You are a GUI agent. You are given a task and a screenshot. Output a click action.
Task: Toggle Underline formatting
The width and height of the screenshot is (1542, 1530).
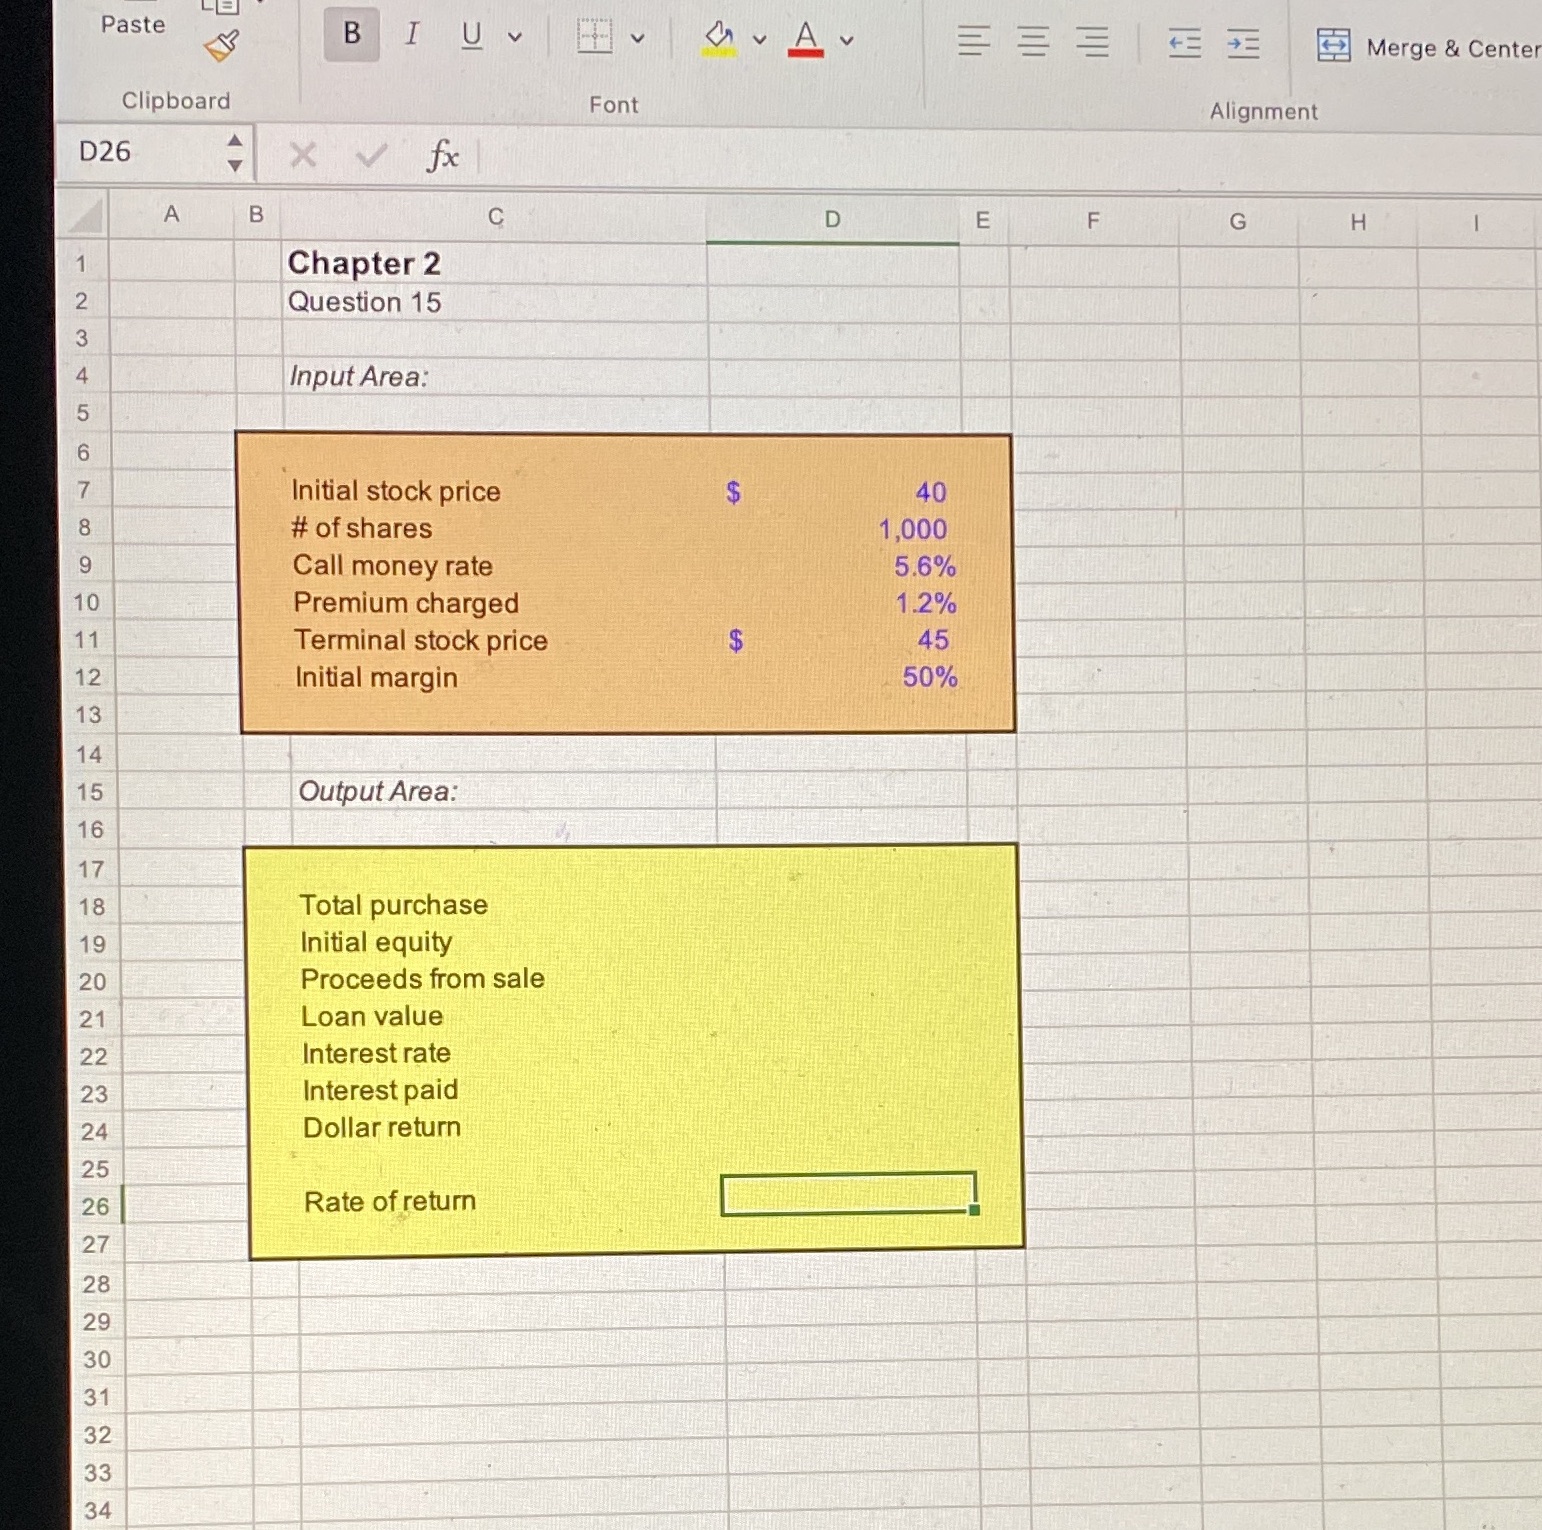tap(472, 36)
